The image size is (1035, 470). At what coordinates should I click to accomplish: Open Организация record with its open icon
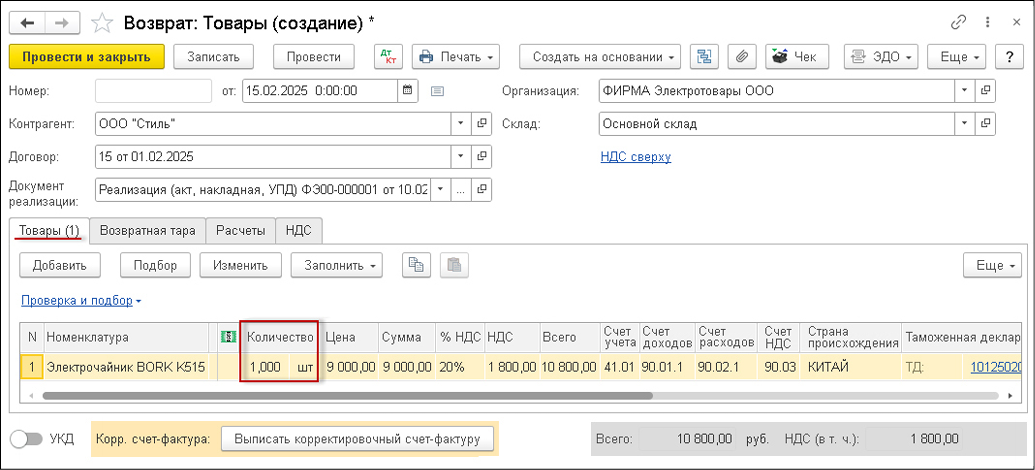986,91
